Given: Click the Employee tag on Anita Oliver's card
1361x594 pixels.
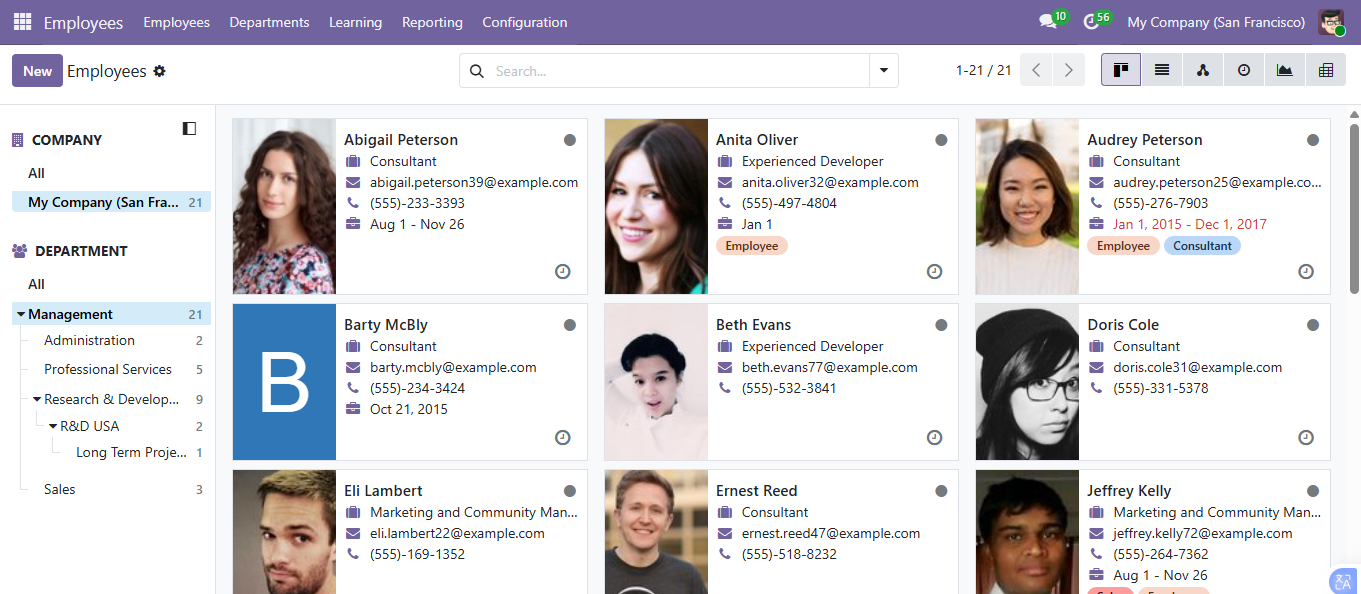Looking at the screenshot, I should click(x=751, y=246).
